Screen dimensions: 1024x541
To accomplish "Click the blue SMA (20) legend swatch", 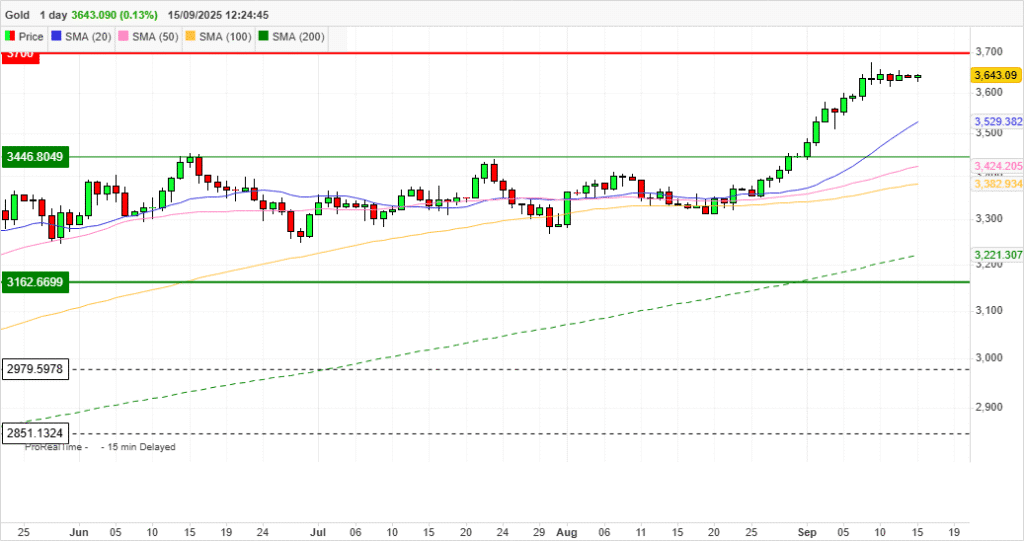I will (56, 37).
